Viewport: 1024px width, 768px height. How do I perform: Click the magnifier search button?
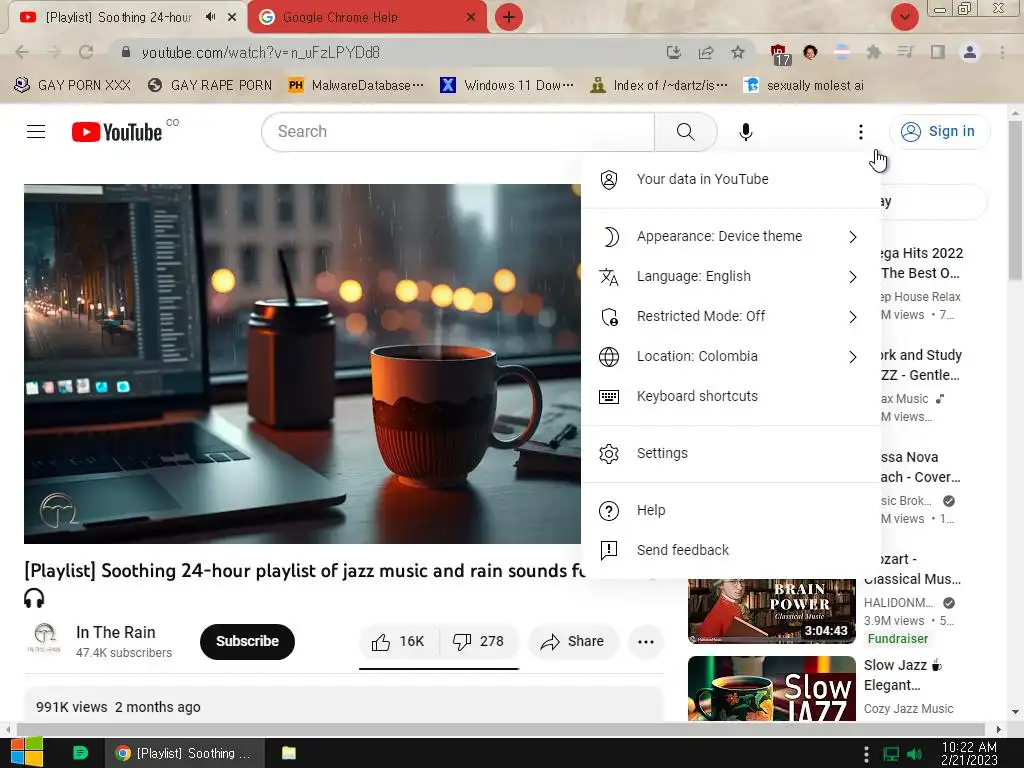(x=686, y=132)
